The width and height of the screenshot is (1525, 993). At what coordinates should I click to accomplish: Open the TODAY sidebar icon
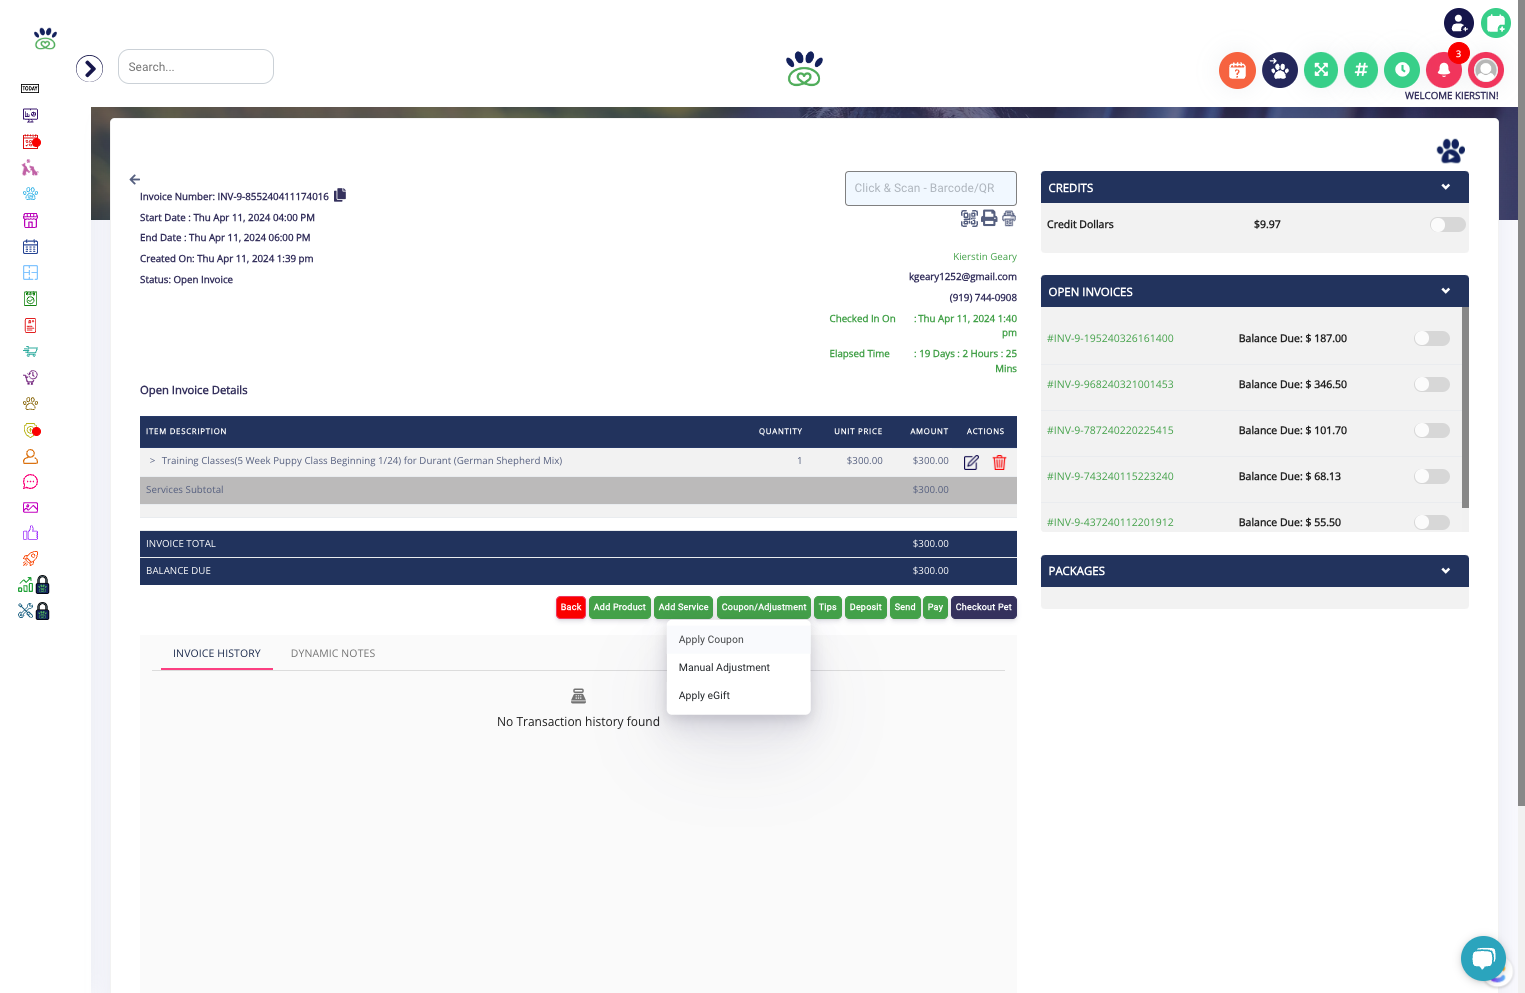coord(30,89)
